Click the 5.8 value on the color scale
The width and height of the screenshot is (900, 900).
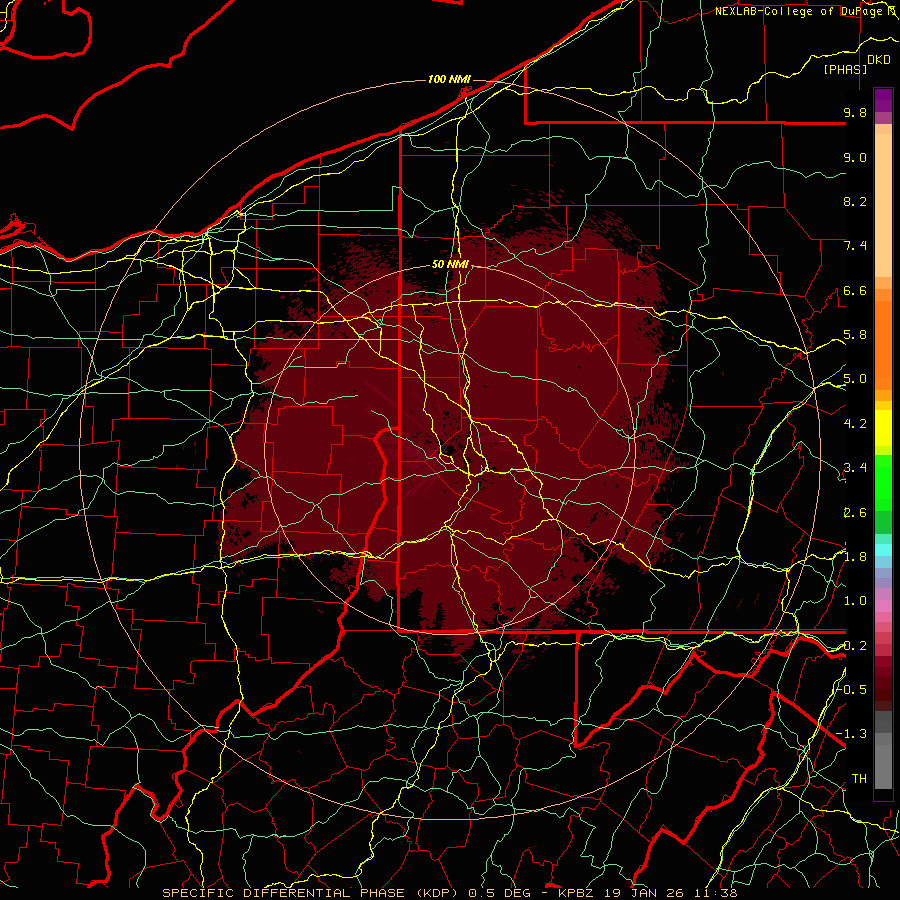coord(855,335)
